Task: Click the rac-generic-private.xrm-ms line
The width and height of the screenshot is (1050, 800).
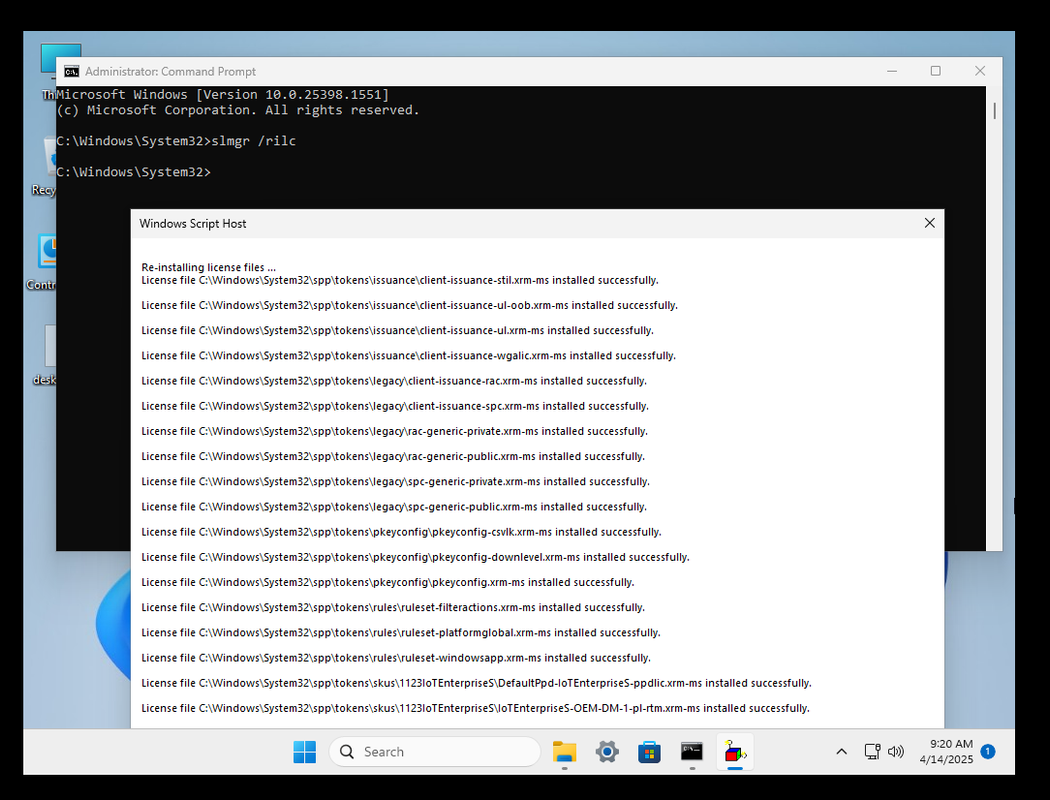Action: click(x=394, y=431)
